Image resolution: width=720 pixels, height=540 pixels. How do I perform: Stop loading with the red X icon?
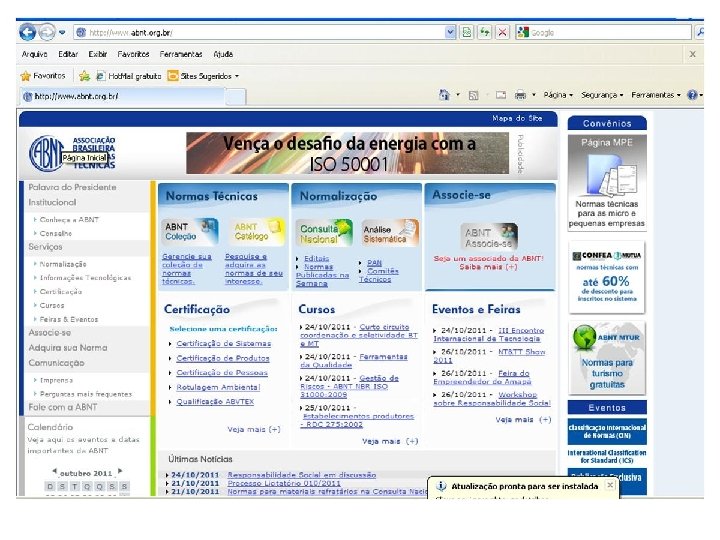point(502,32)
